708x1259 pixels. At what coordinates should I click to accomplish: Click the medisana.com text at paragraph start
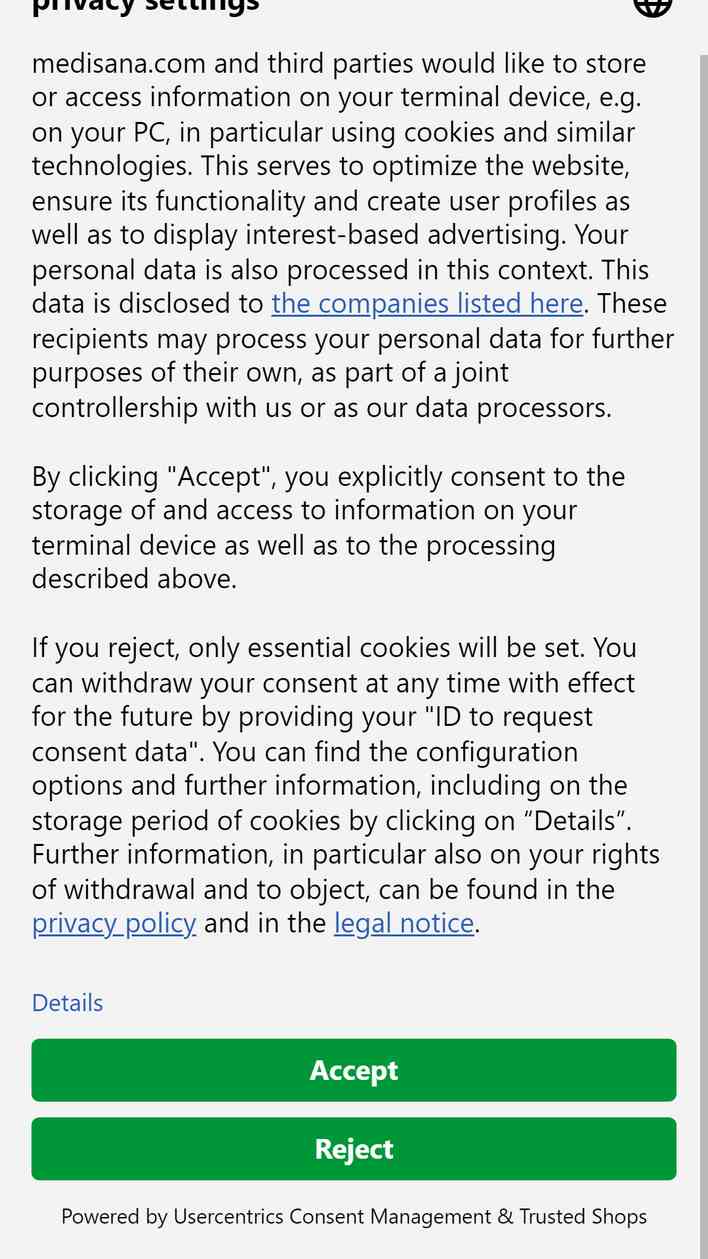(119, 64)
